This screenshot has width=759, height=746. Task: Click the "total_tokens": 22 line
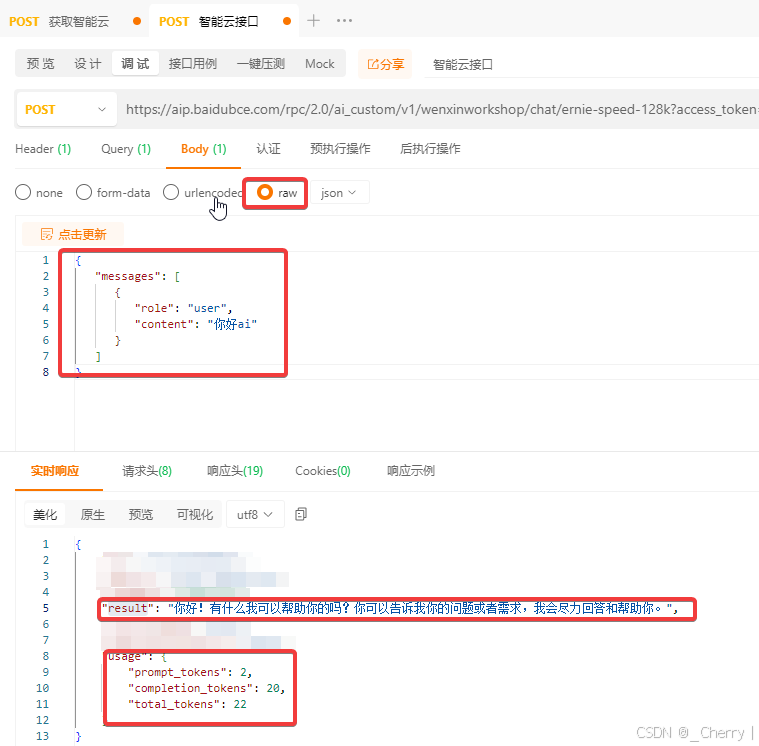[187, 704]
